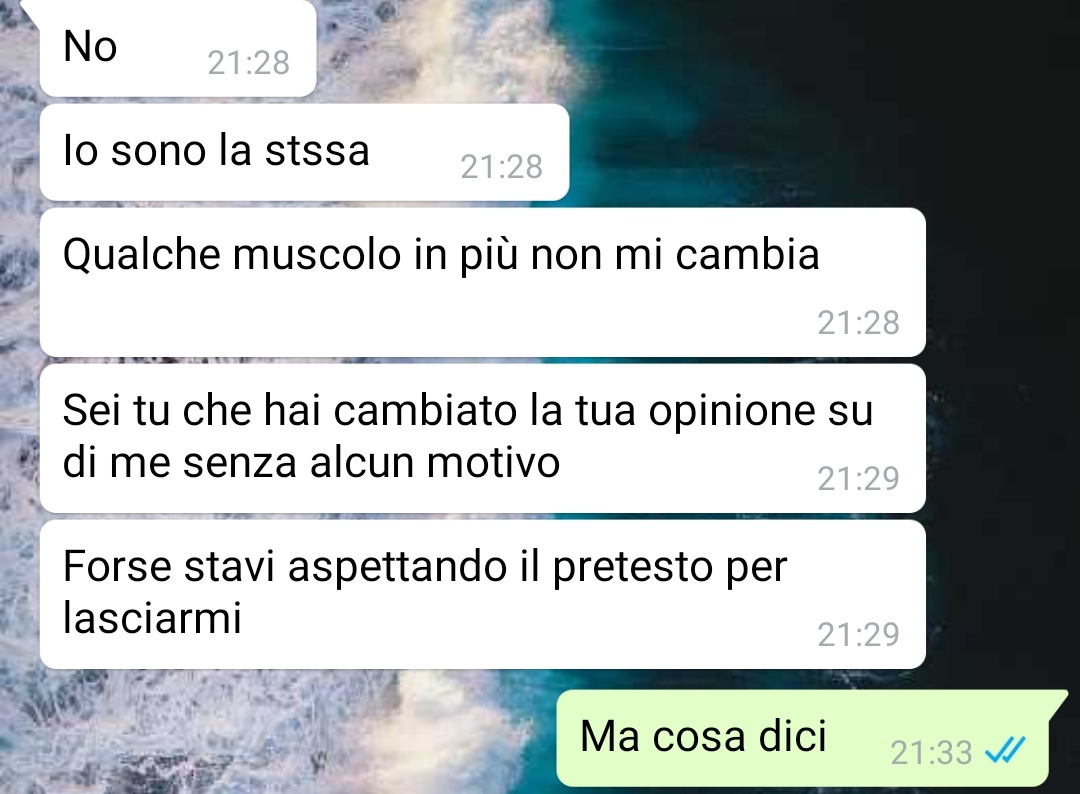Click the 21:29 time next to "lasciarmi"

(x=858, y=634)
